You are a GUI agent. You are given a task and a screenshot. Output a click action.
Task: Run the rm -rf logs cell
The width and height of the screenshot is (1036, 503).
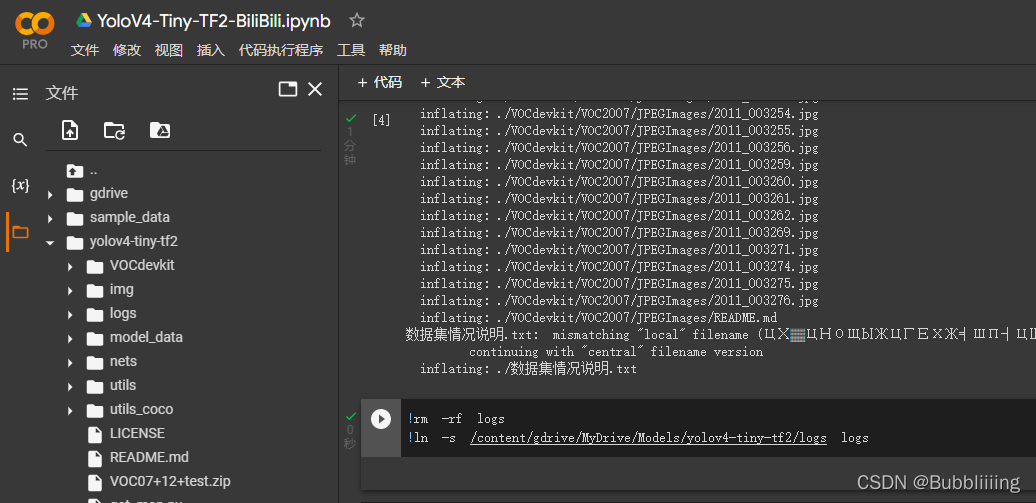[381, 419]
